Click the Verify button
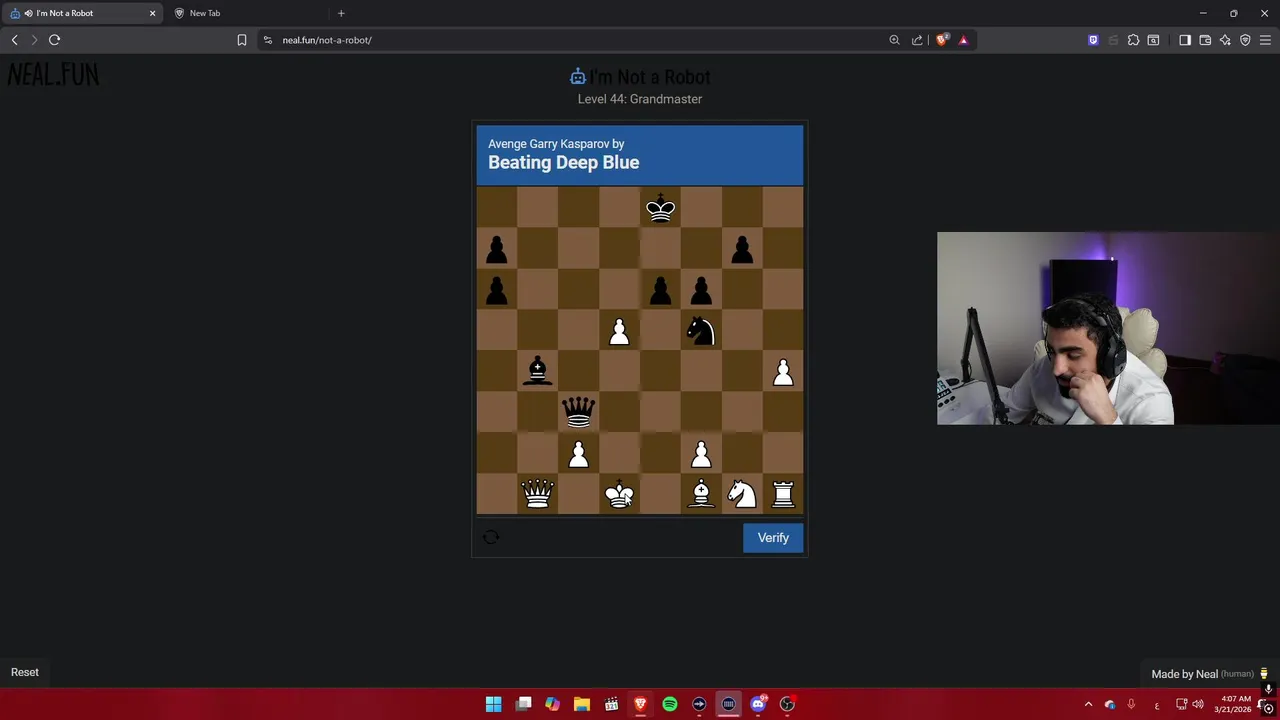This screenshot has width=1280, height=720. 773,538
